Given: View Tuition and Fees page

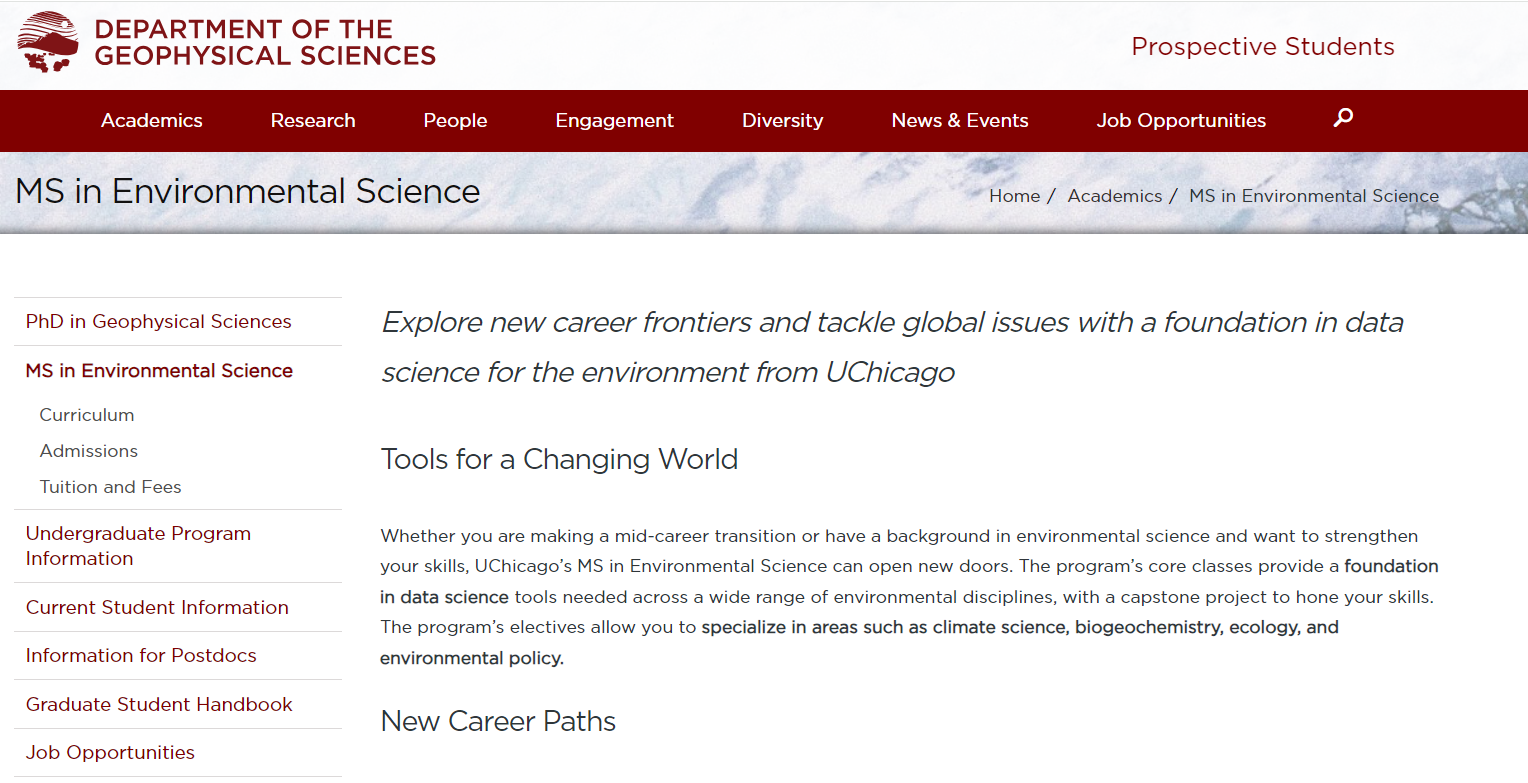Looking at the screenshot, I should pos(111,487).
